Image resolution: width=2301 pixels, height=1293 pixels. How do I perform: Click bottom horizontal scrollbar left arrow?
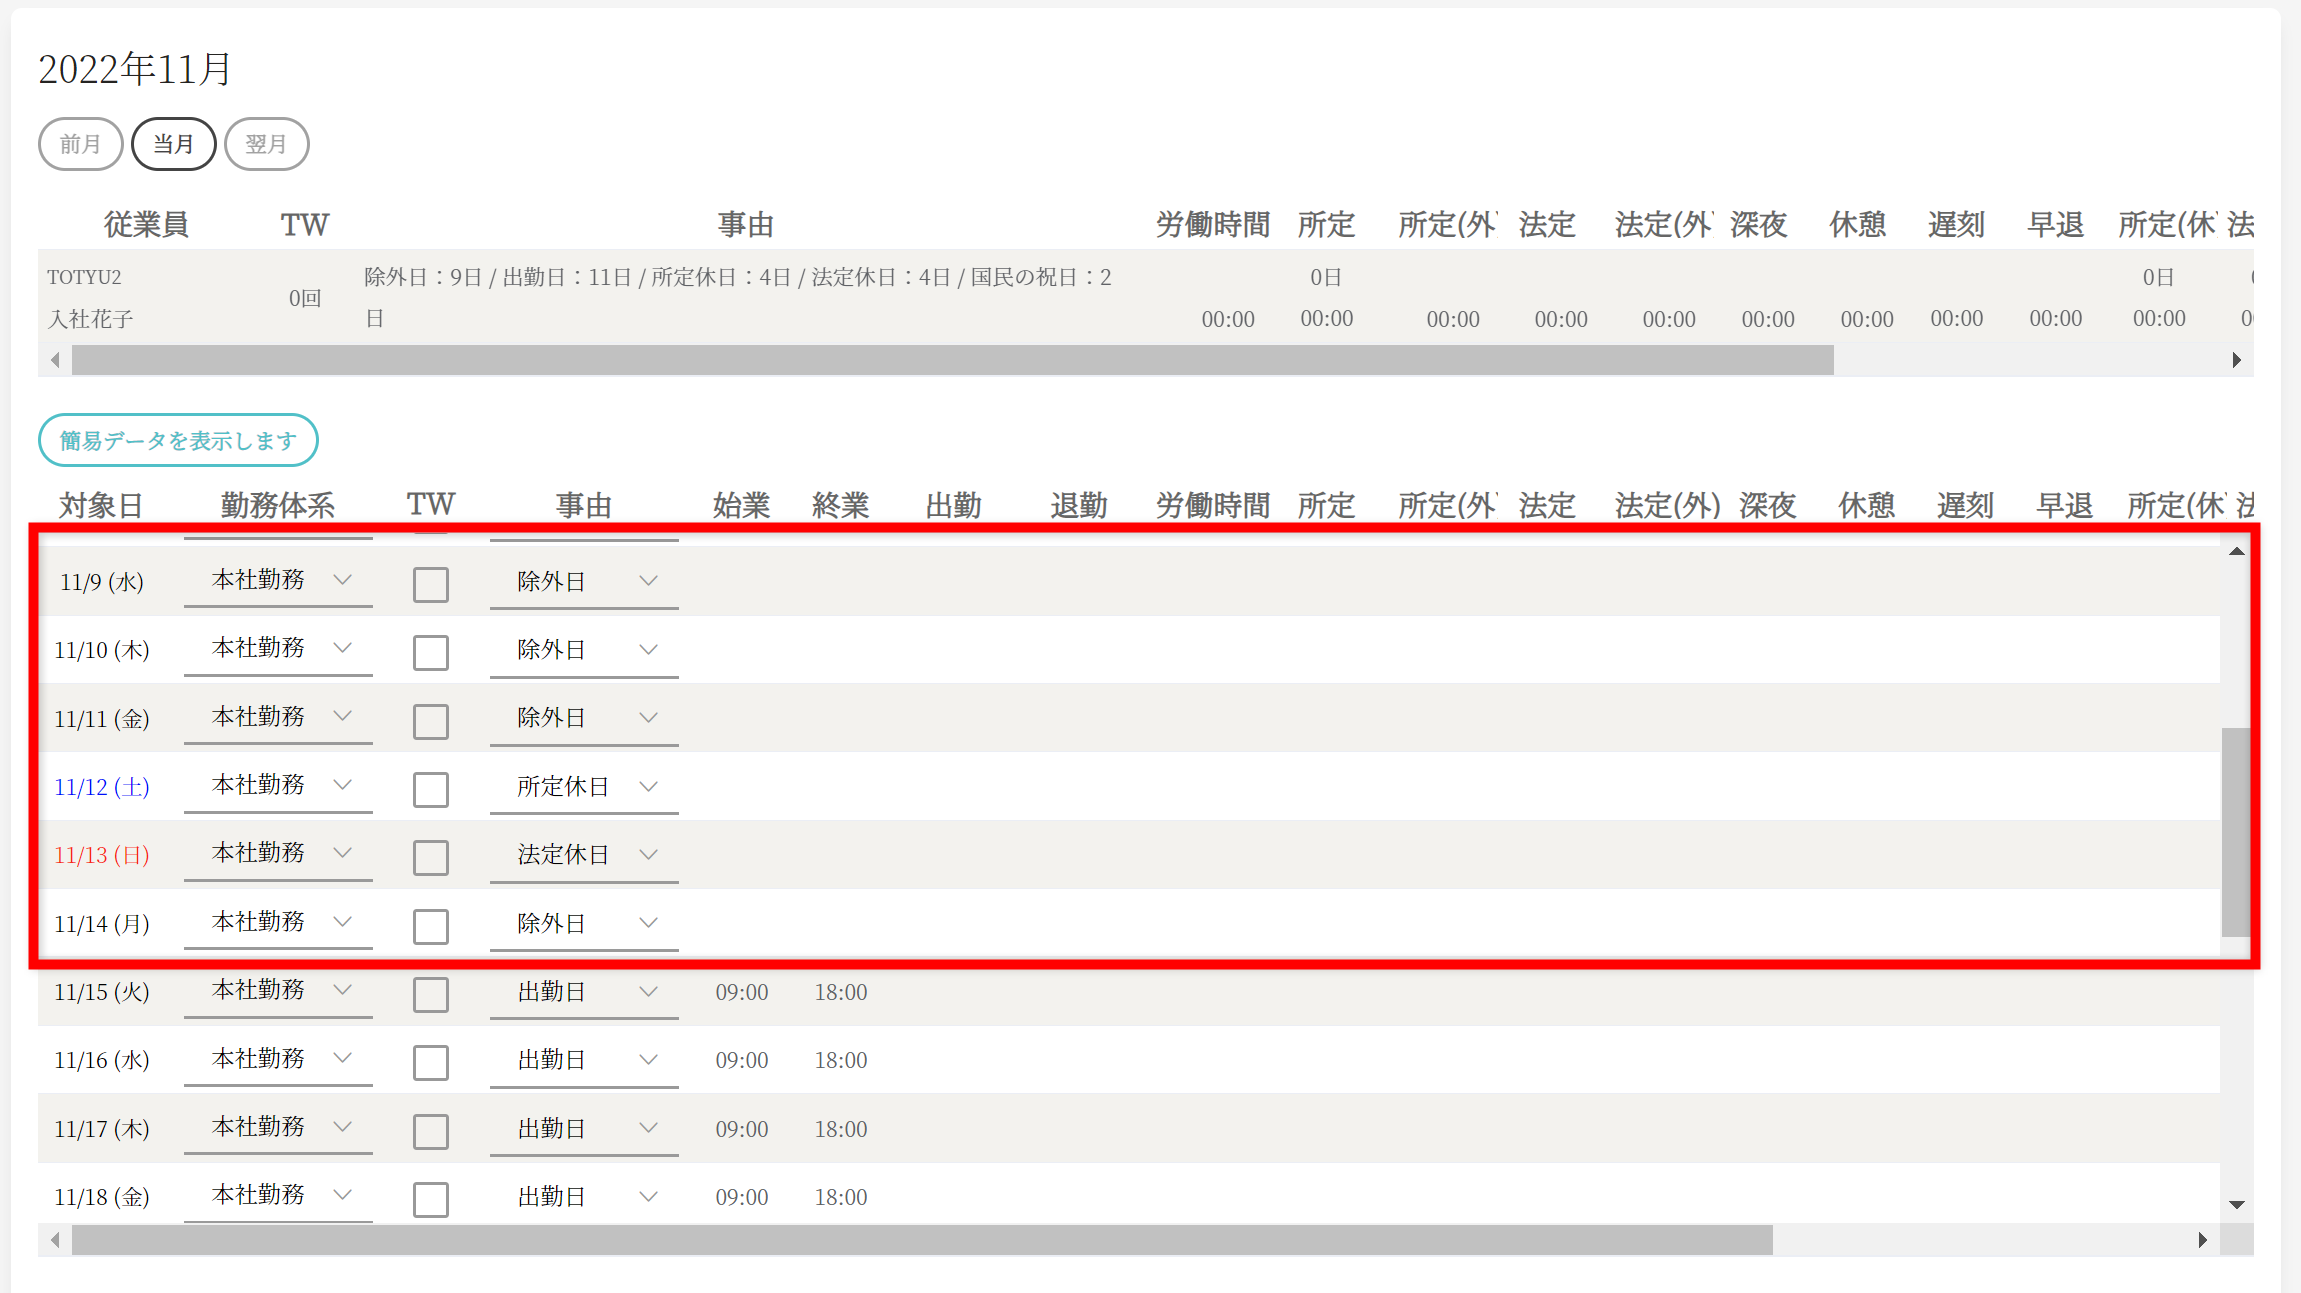pyautogui.click(x=55, y=1240)
